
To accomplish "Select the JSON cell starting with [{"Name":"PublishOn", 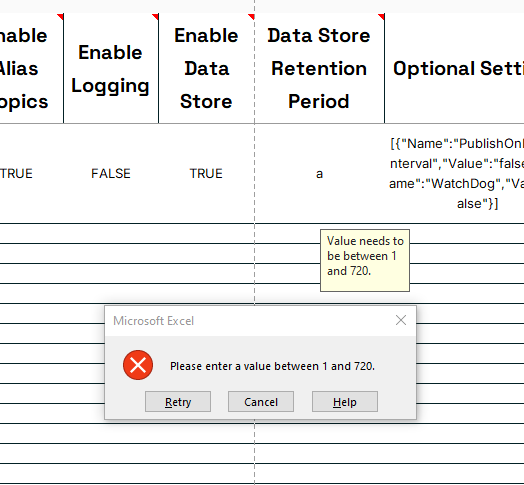I will pyautogui.click(x=454, y=173).
